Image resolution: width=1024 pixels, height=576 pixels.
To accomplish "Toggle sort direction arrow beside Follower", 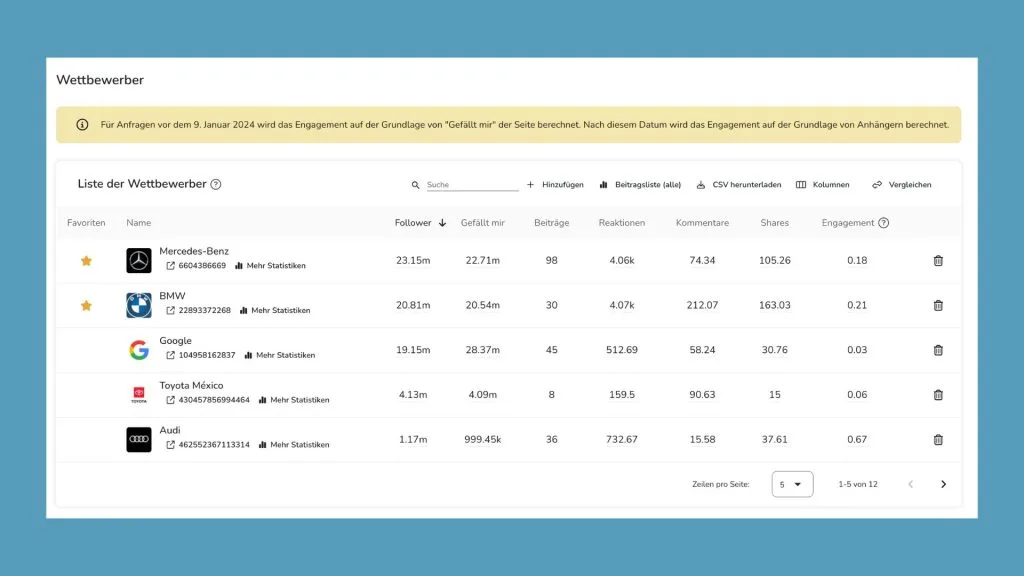I will click(442, 223).
